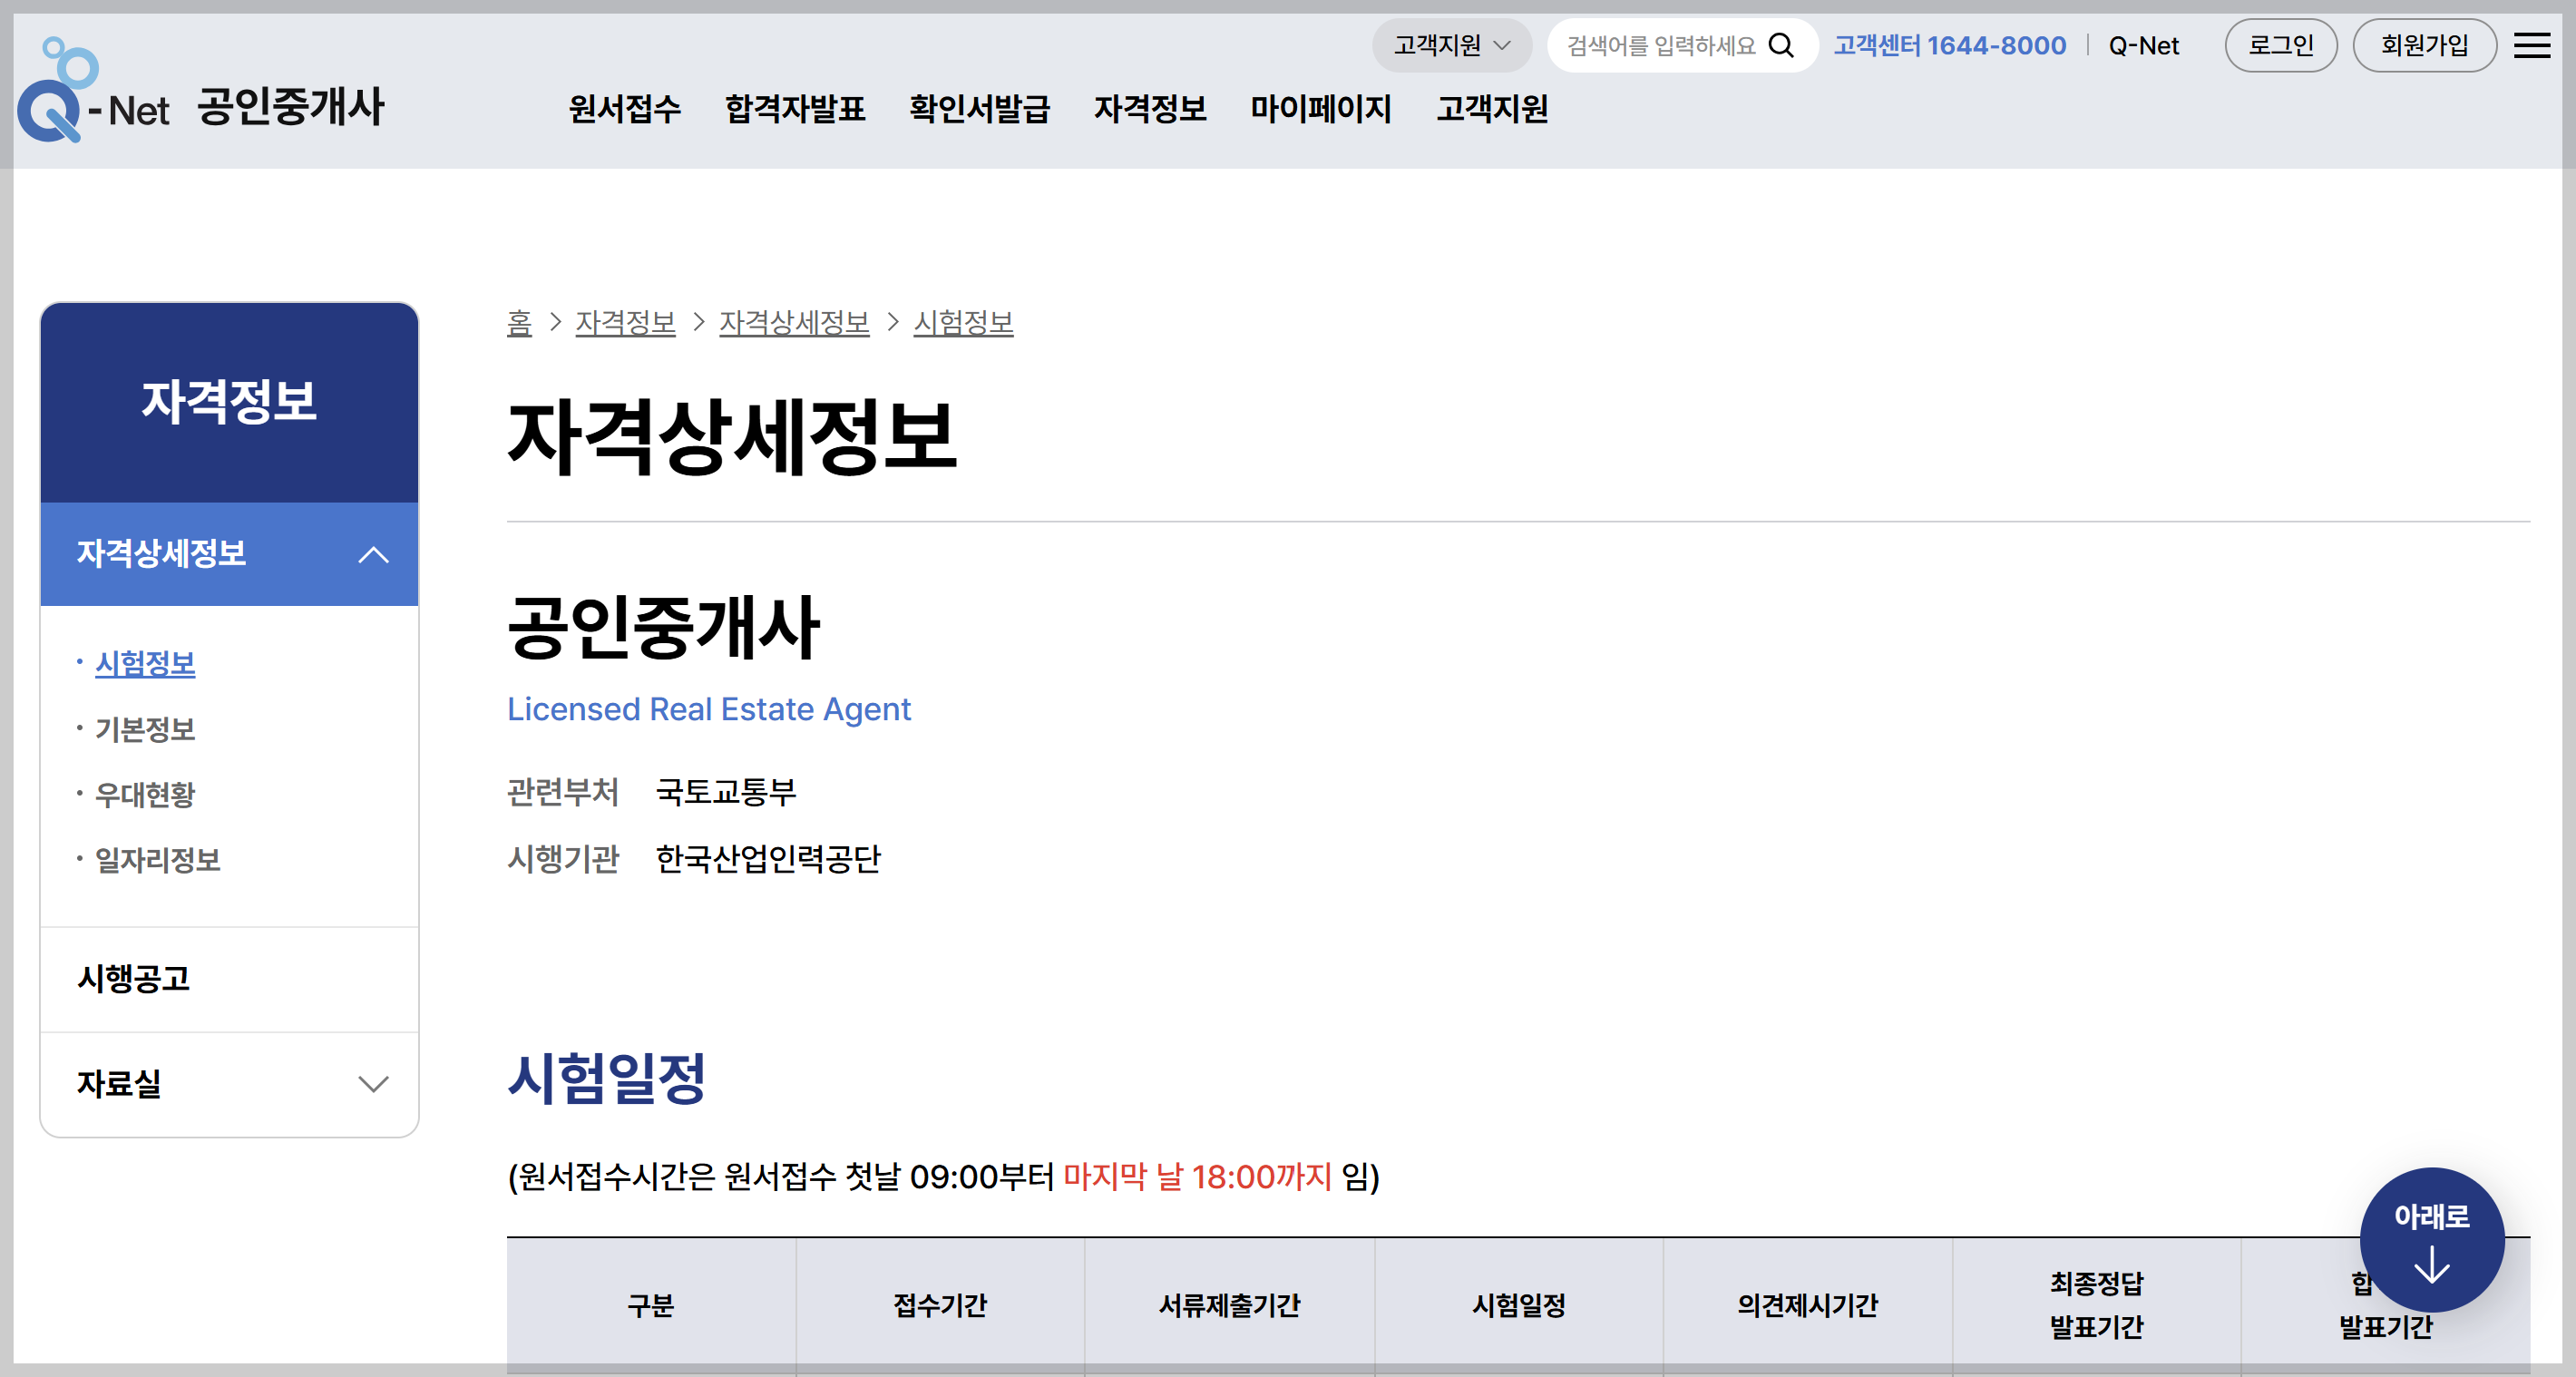Click the 홈 breadcrumb link

[x=519, y=323]
